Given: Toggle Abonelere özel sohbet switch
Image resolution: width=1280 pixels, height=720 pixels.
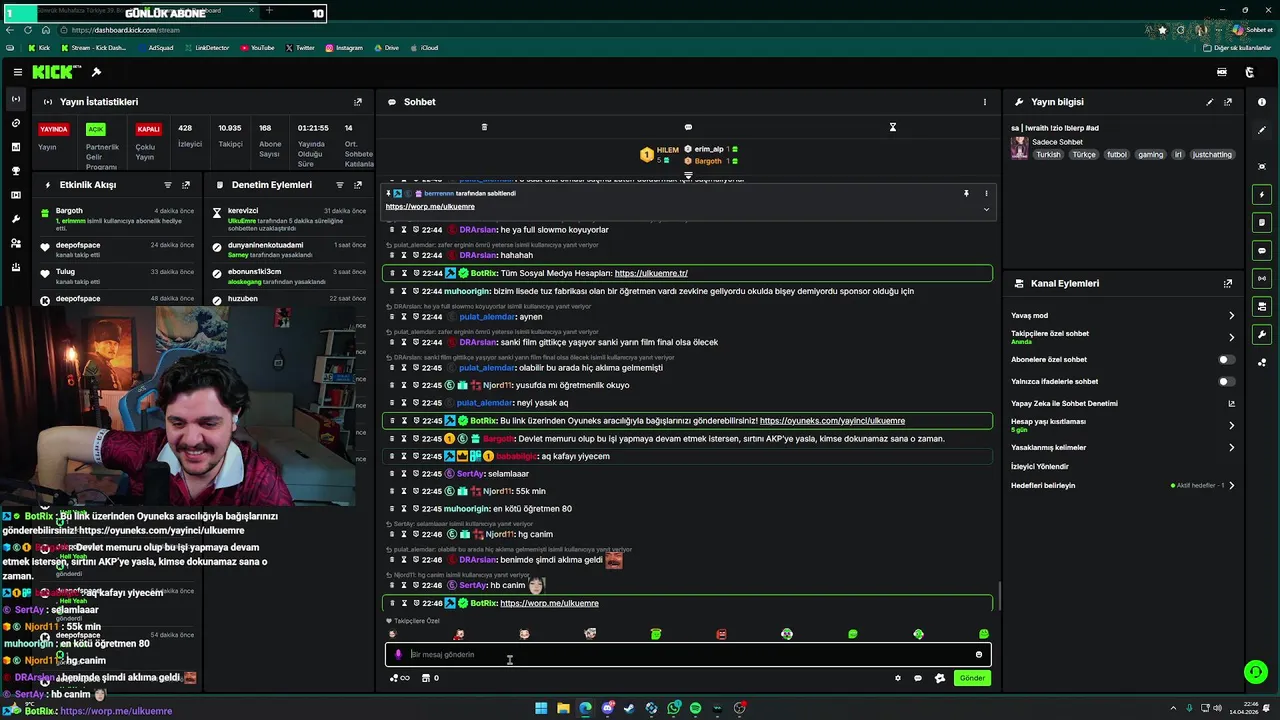Looking at the screenshot, I should 1226,359.
